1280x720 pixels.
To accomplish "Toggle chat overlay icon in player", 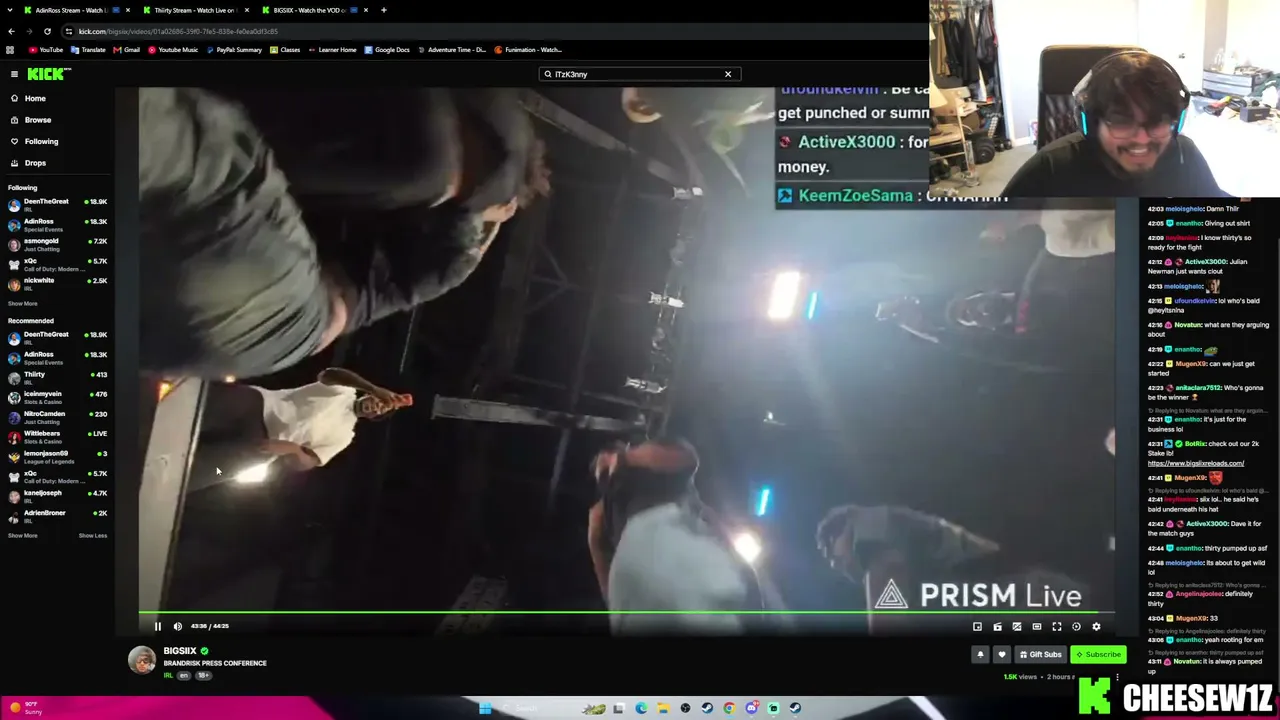I will (x=1017, y=626).
